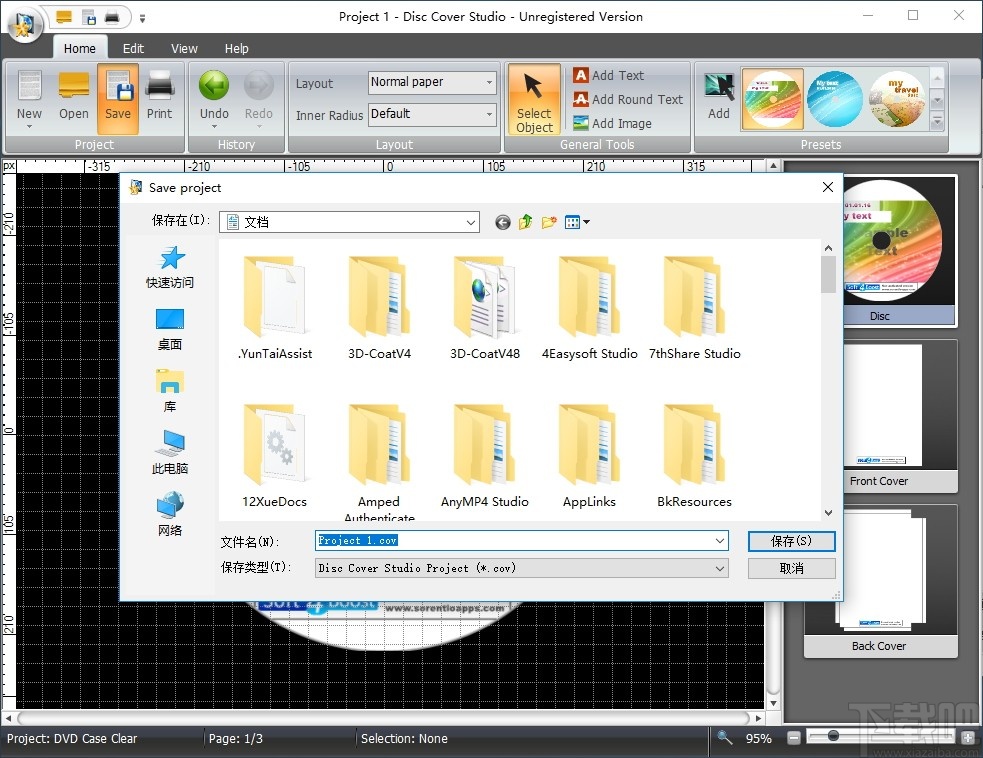The image size is (983, 758).
Task: Open the Inner Radius dropdown
Action: tap(489, 114)
